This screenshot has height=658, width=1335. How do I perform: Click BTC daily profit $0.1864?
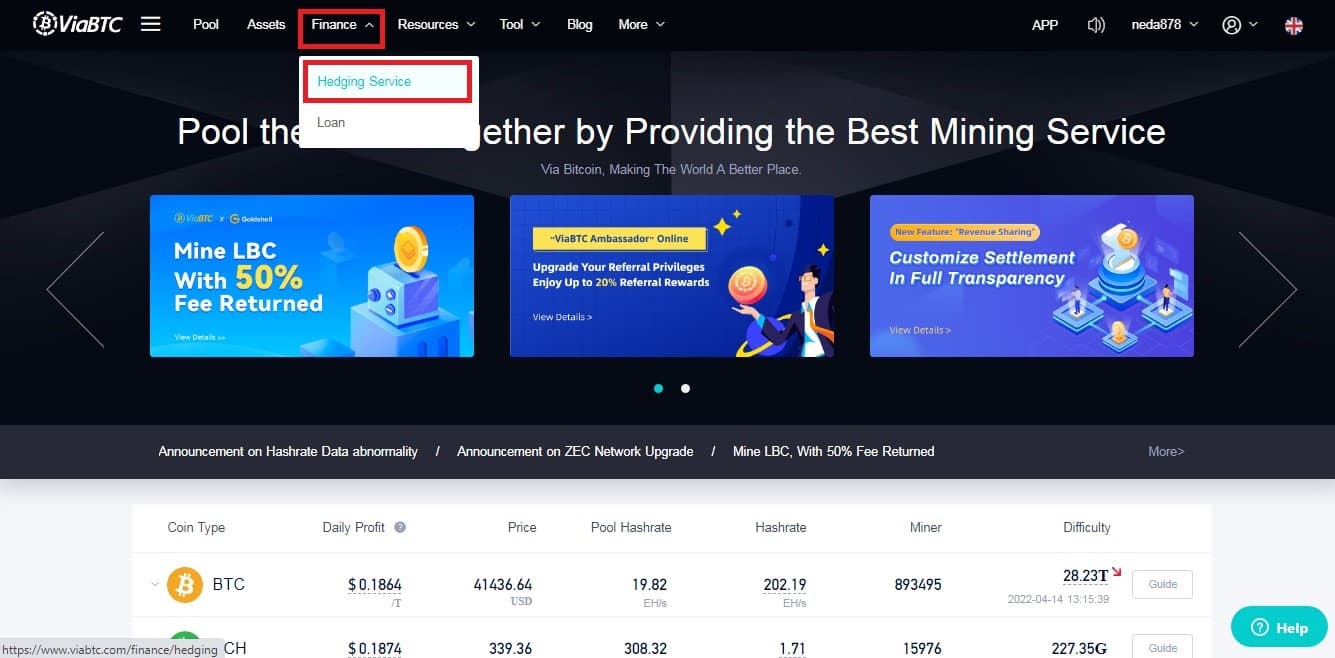pos(375,585)
